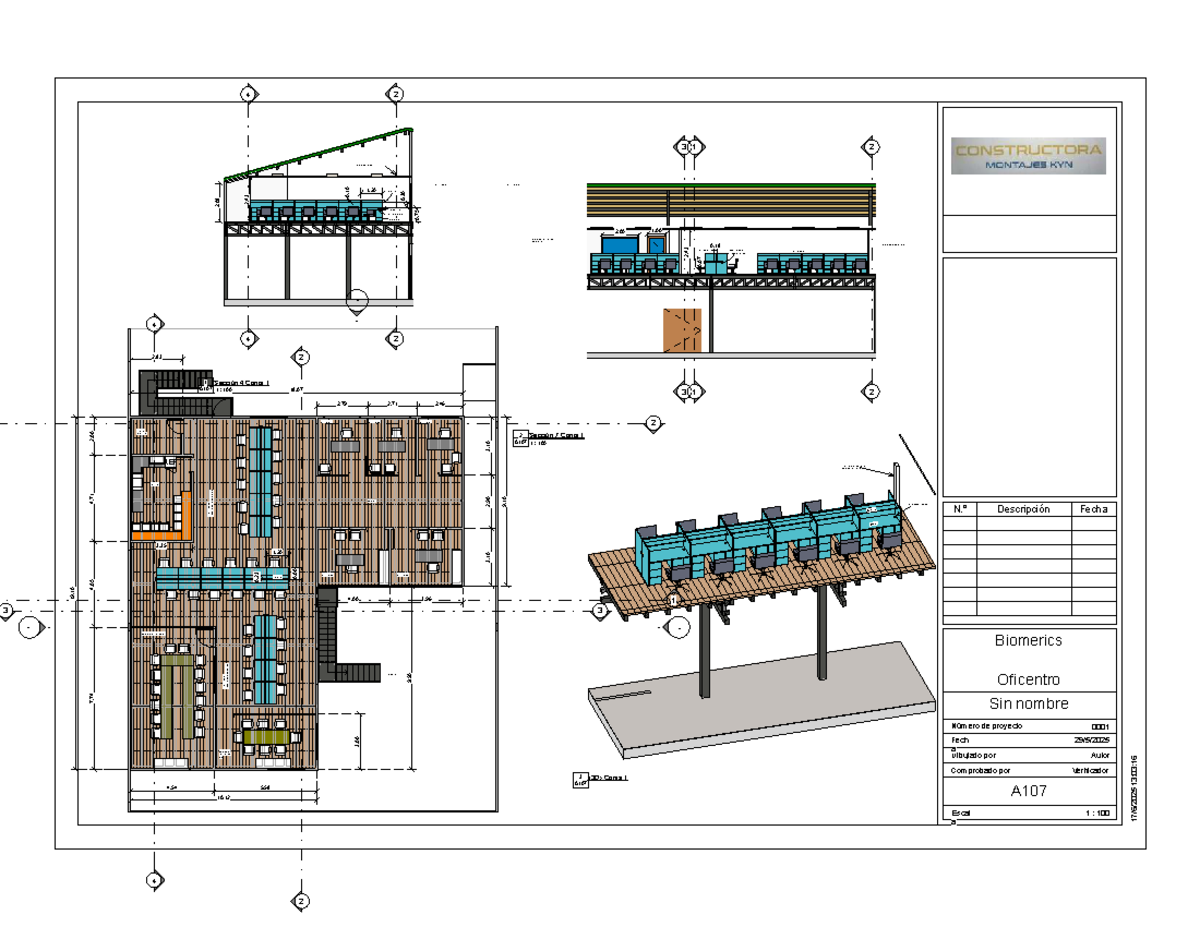The image size is (1200, 927).
Task: Select sheet number A107 in title block
Action: click(1029, 791)
